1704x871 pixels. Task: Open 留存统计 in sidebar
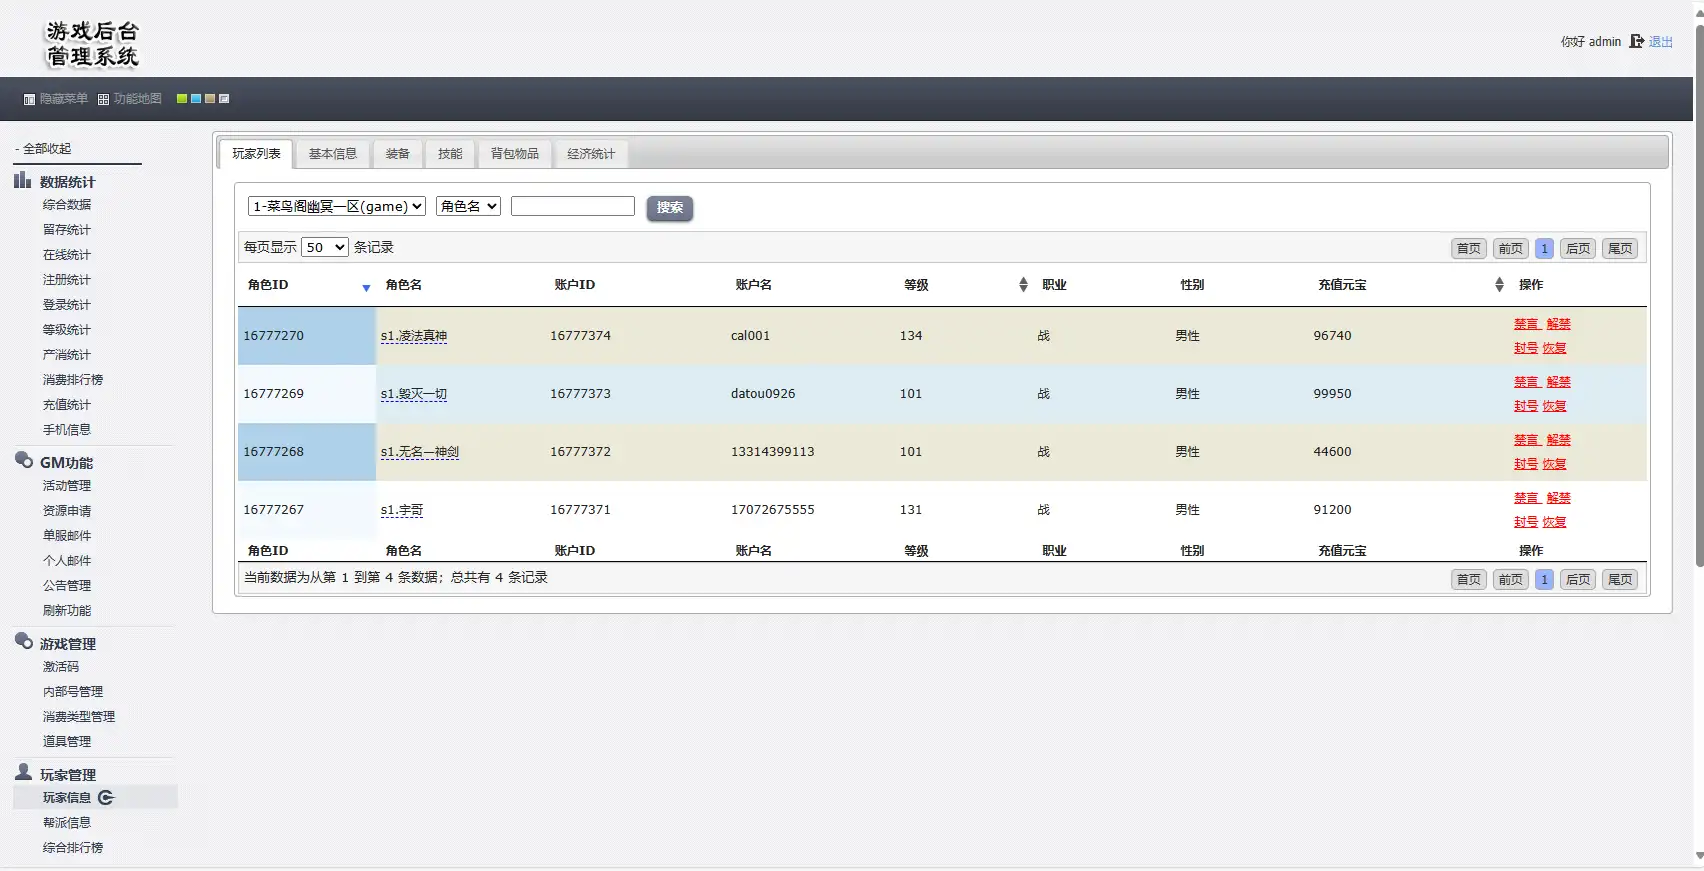(67, 230)
